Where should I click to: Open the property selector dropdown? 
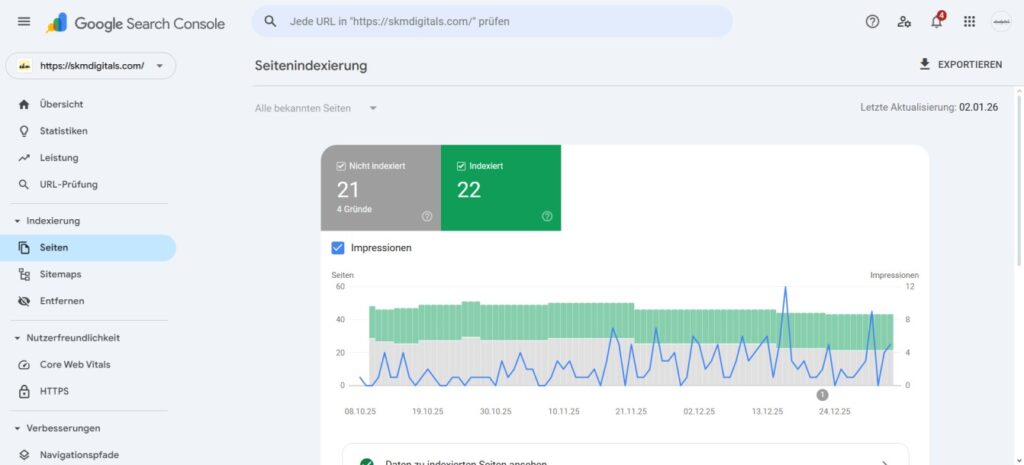[x=91, y=66]
